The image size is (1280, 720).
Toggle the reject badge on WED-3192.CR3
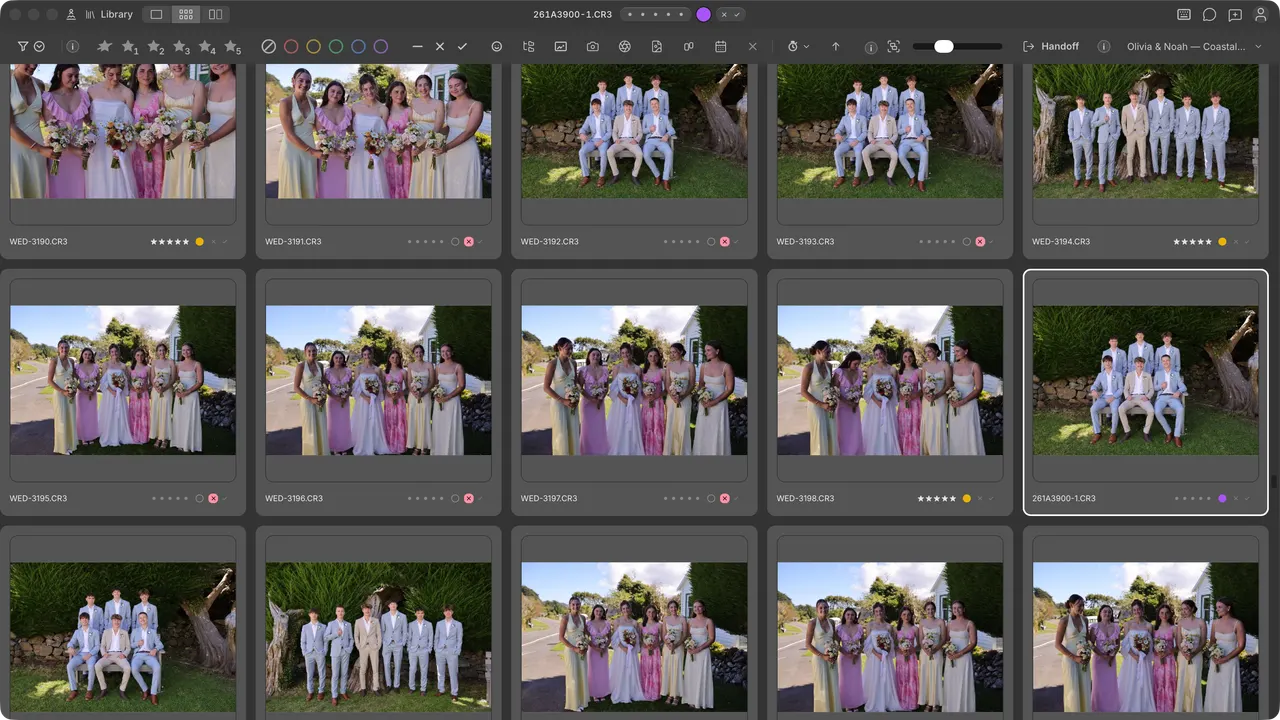click(x=724, y=242)
